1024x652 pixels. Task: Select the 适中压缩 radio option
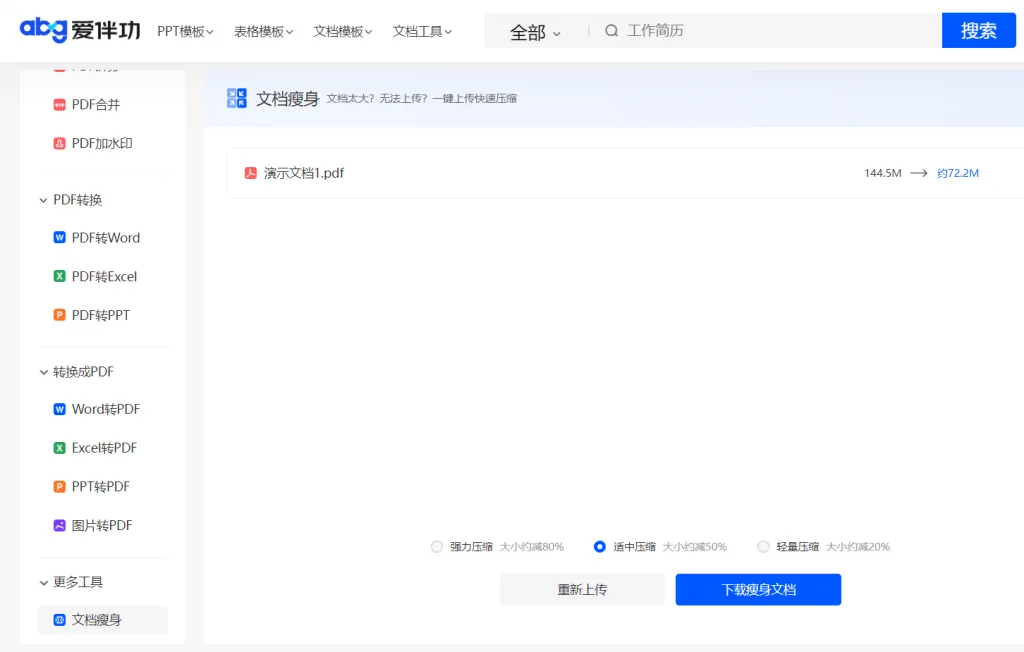(x=600, y=547)
